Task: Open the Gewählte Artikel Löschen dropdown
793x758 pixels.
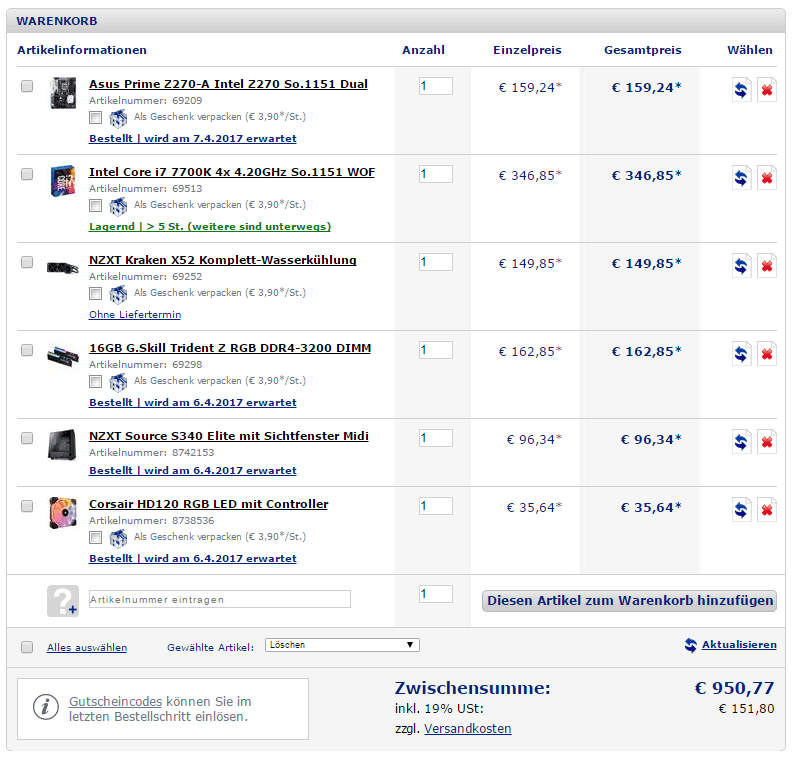Action: point(342,646)
